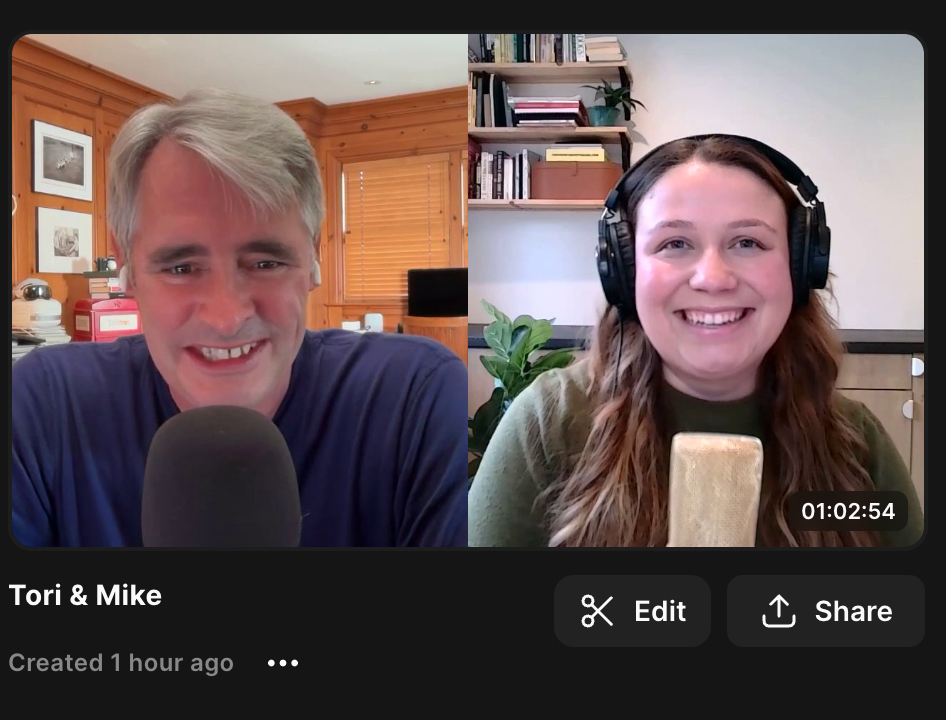The width and height of the screenshot is (946, 720).
Task: Click the lower framed picture on wood wall
Action: (x=66, y=240)
